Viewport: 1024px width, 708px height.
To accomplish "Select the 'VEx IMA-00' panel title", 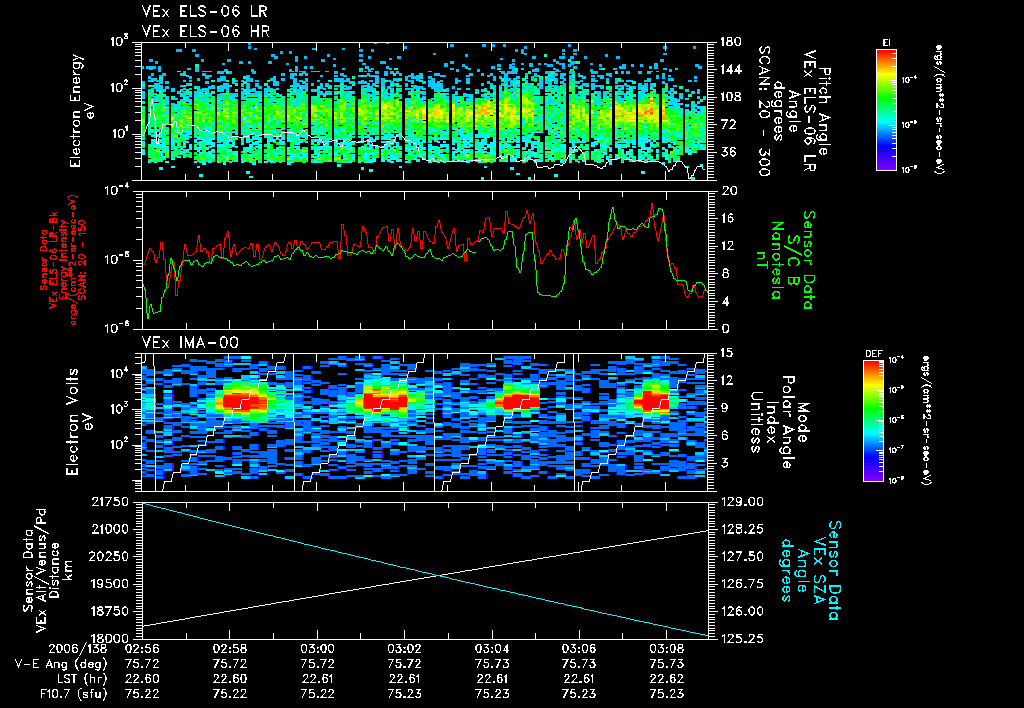I will coord(190,343).
